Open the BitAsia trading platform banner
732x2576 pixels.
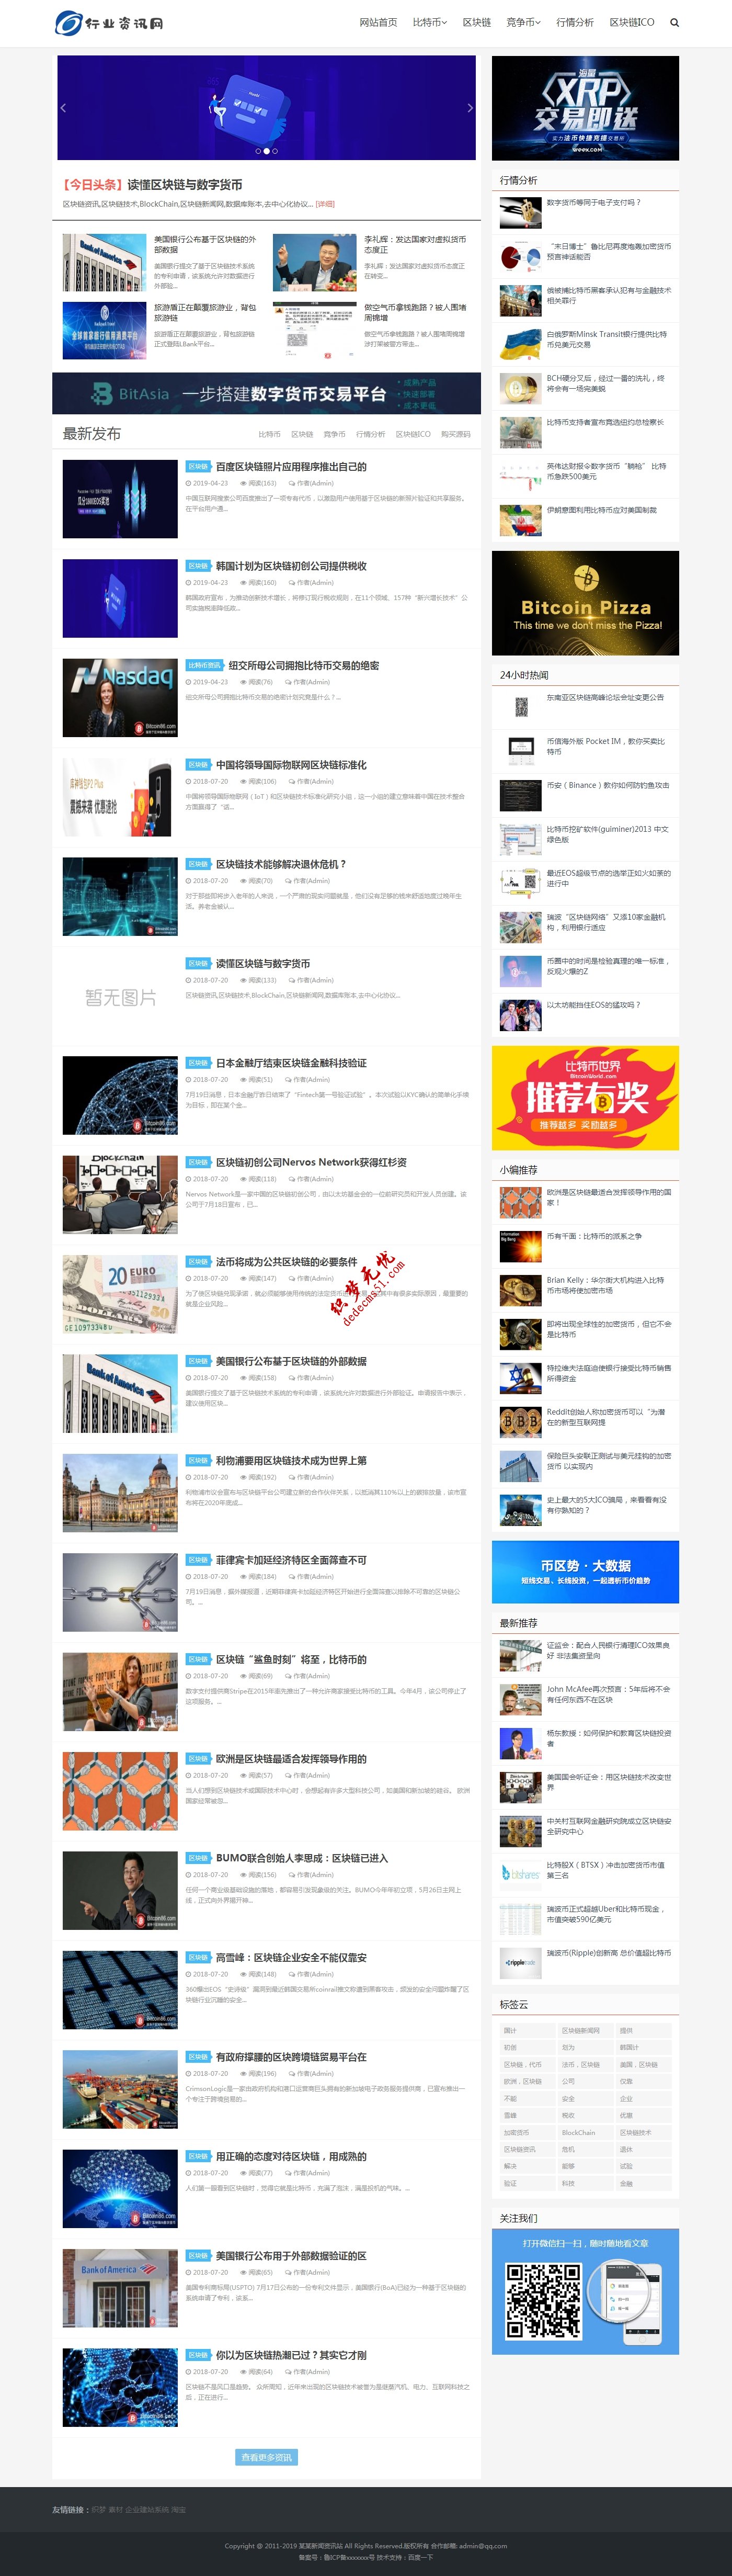tap(266, 393)
